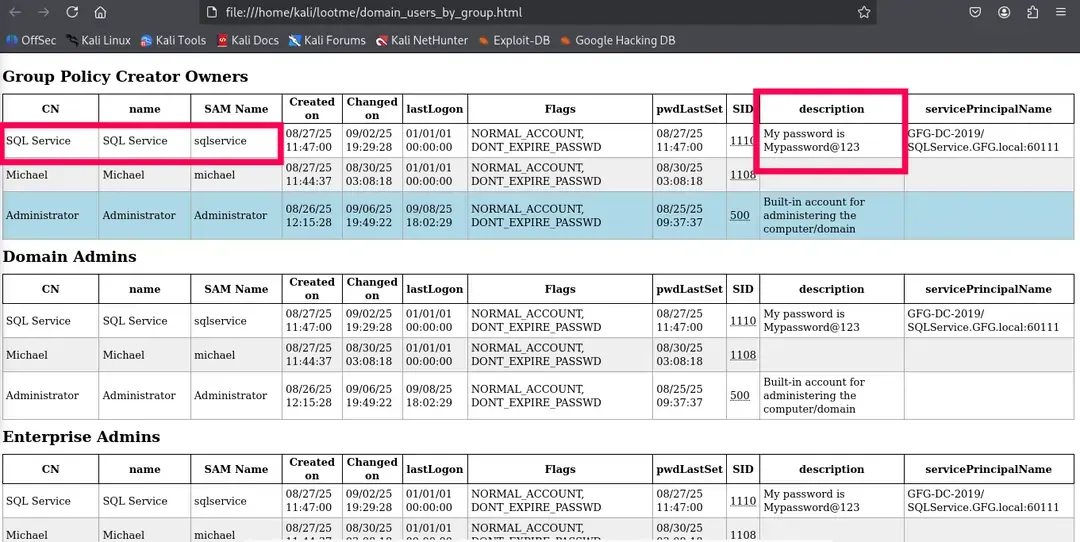Bookmark this page with the star icon
Viewport: 1080px width, 542px height.
tap(864, 12)
